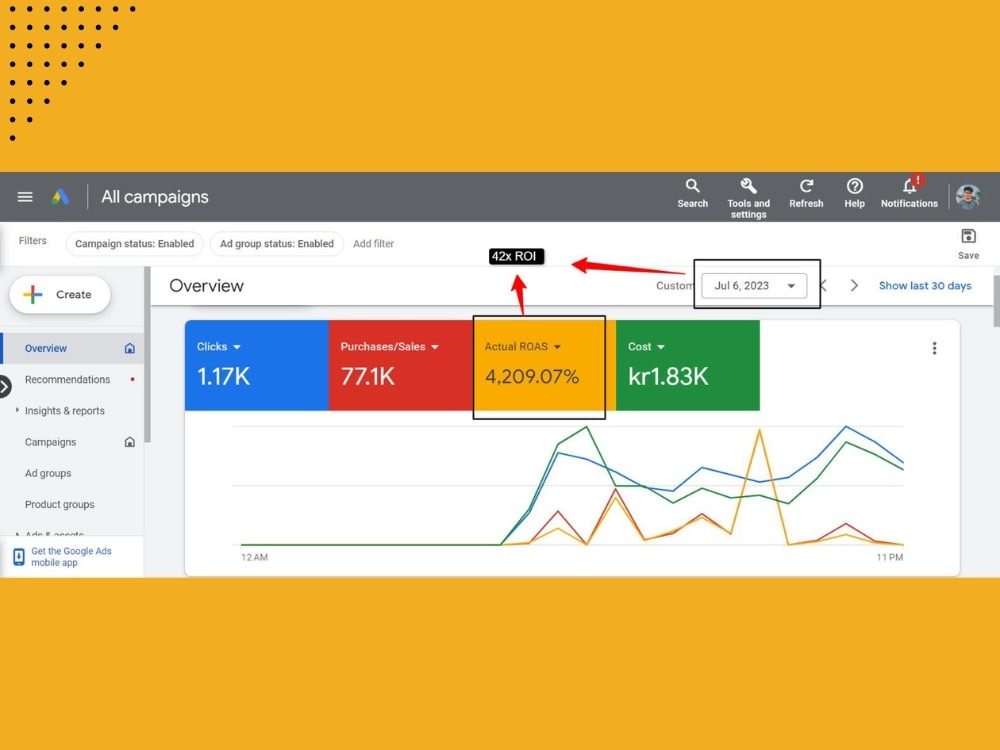Click Add filter
The height and width of the screenshot is (750, 1000).
(374, 244)
